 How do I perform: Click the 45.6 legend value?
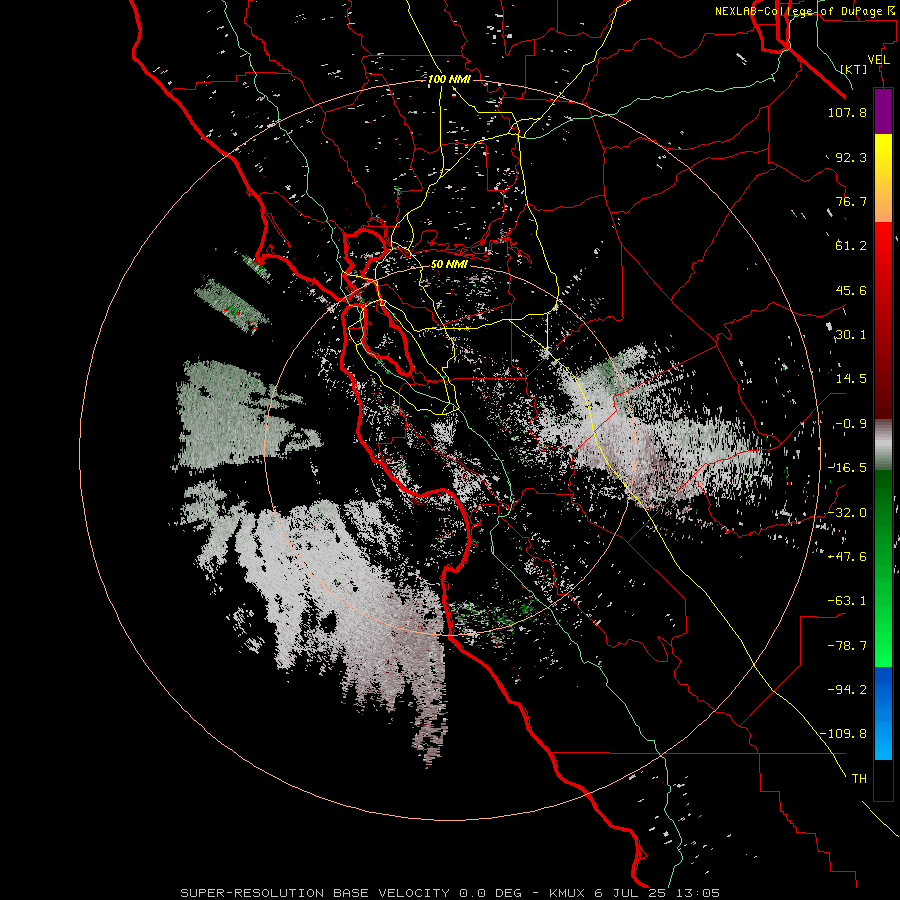pyautogui.click(x=851, y=290)
